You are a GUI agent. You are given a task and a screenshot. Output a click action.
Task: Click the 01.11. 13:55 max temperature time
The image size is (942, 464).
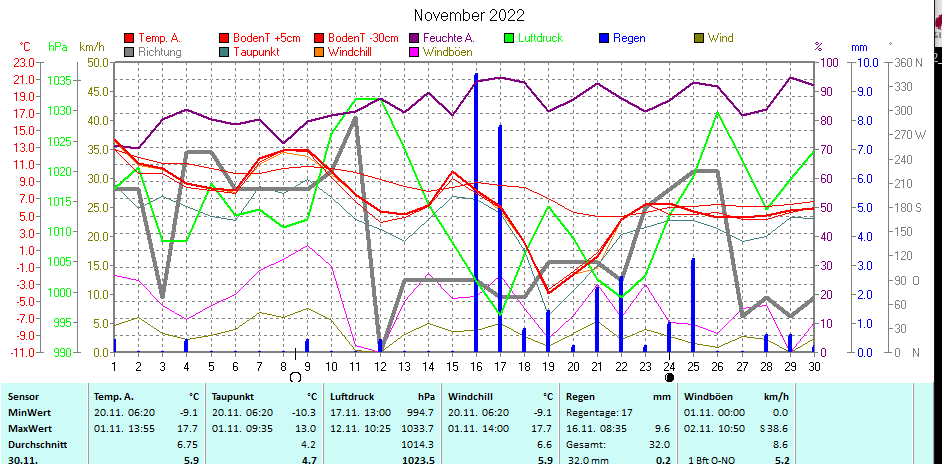pos(126,429)
